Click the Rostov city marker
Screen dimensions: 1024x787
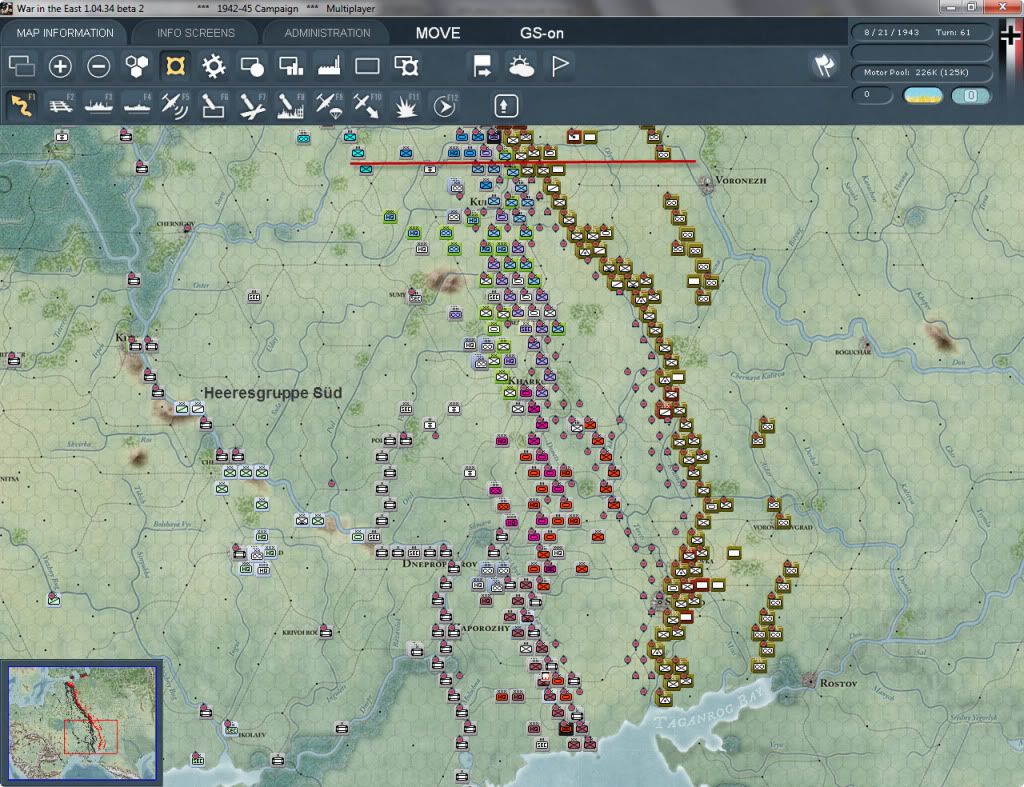(810, 681)
